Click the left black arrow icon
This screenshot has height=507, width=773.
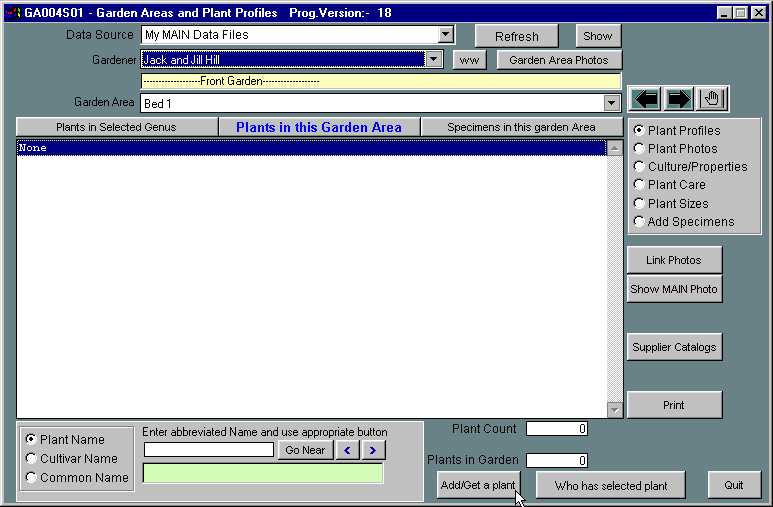coord(645,99)
